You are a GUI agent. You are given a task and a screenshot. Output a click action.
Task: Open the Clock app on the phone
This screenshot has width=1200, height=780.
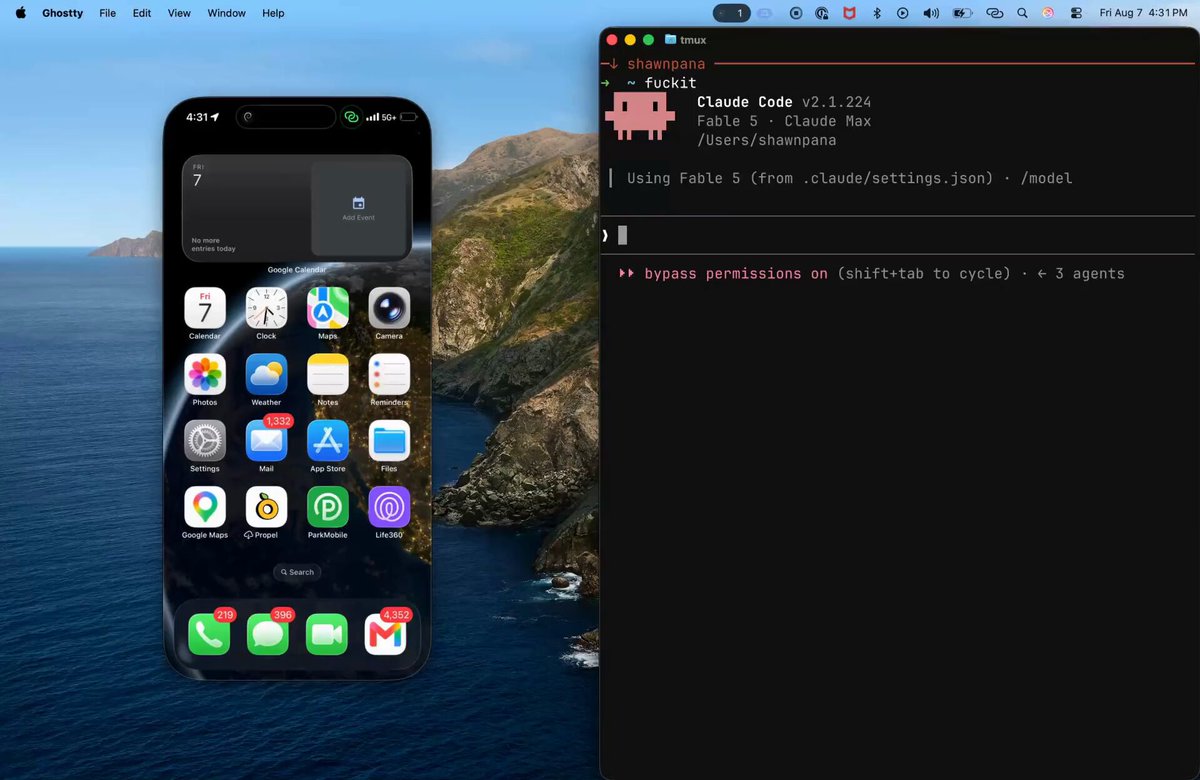click(x=266, y=308)
